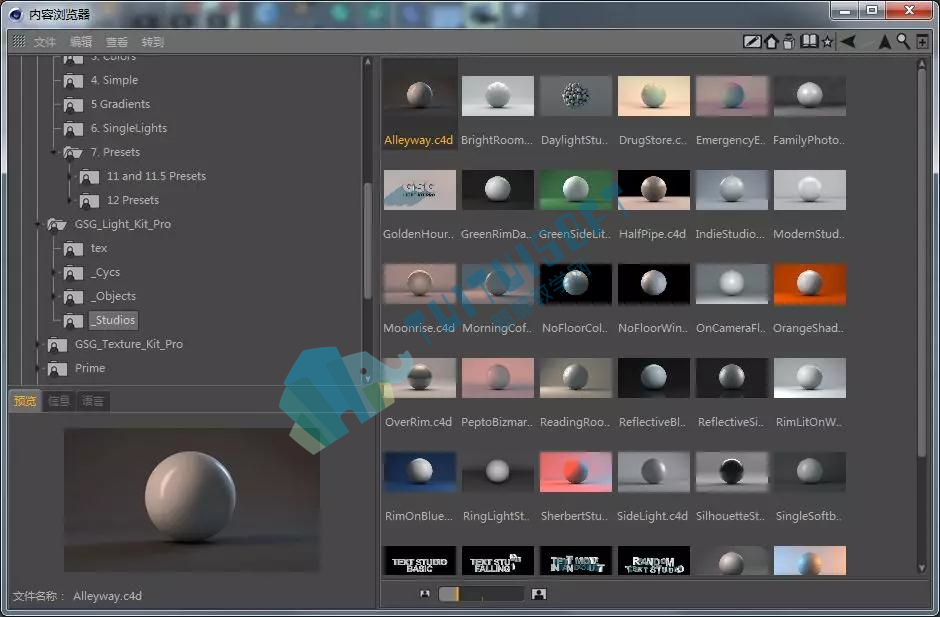Viewport: 940px width, 617px height.
Task: Click the new window plus icon
Action: coord(922,41)
